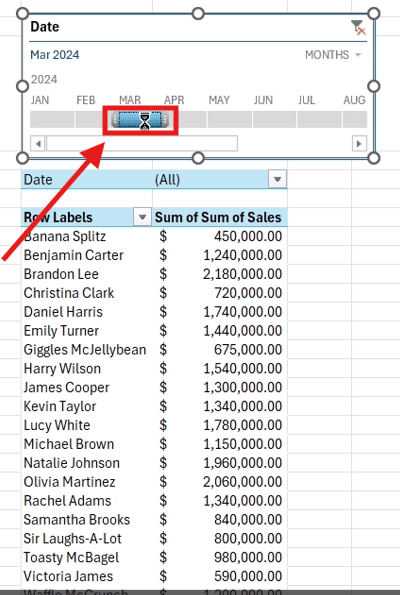Select the Harry Wilson cell

(87, 368)
